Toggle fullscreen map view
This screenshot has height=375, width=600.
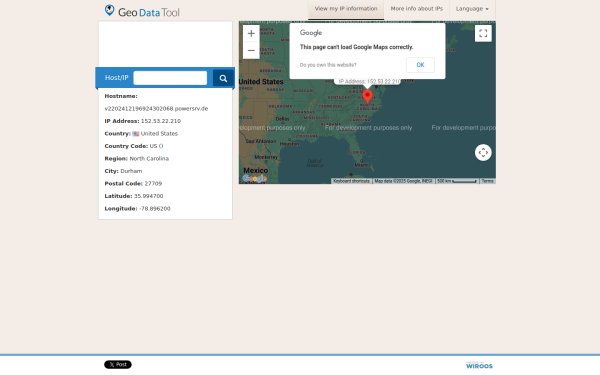pos(483,33)
